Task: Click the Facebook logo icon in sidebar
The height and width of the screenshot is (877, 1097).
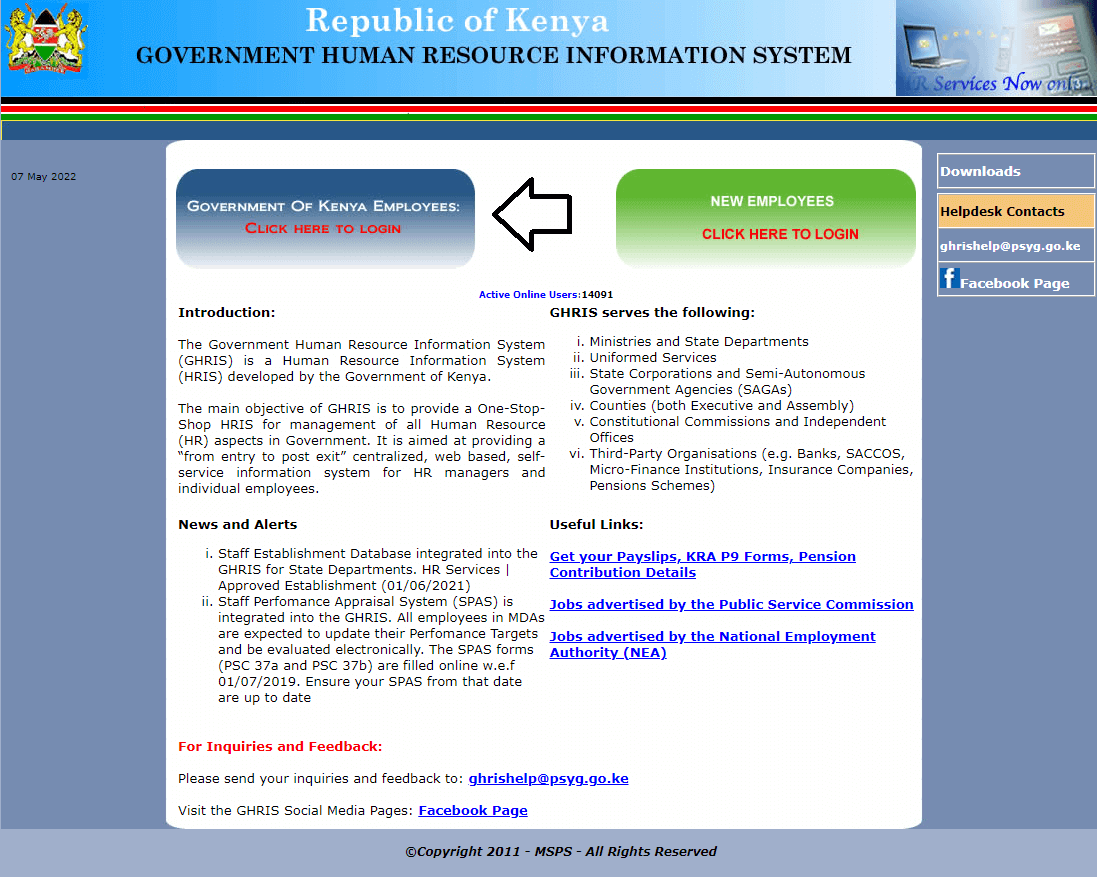Action: [x=949, y=278]
